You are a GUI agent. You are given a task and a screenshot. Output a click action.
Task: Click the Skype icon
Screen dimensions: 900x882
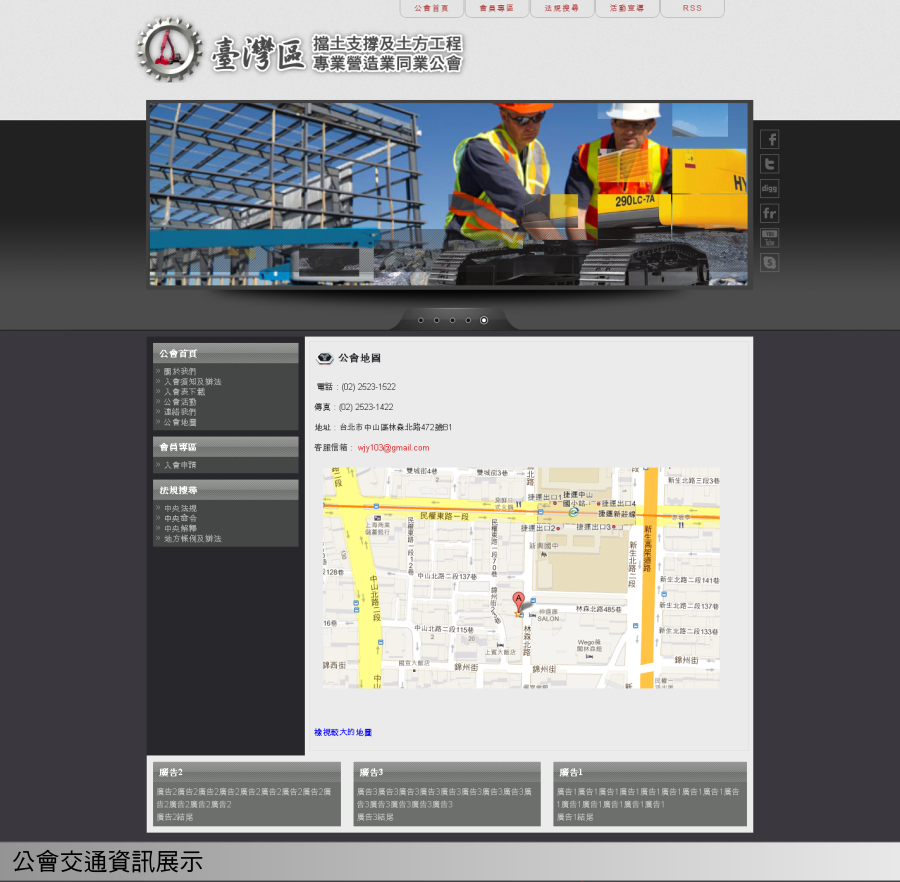point(769,262)
